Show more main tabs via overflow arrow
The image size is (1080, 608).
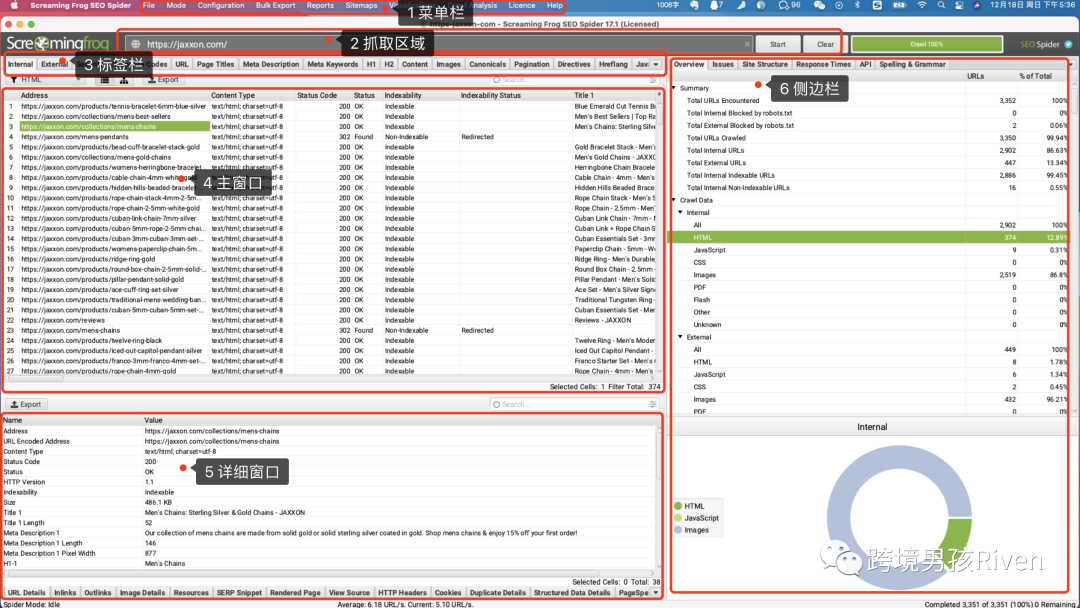656,64
